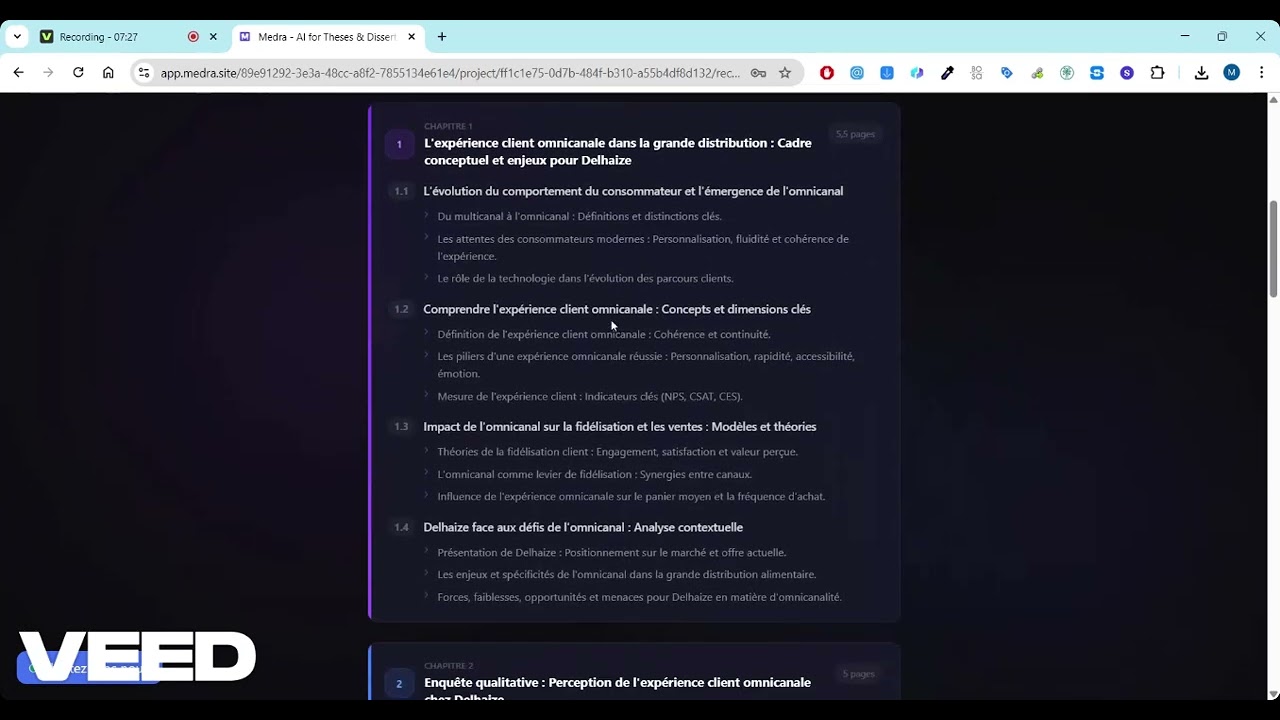1280x720 pixels.
Task: Bookmark this page with the star
Action: pyautogui.click(x=785, y=73)
